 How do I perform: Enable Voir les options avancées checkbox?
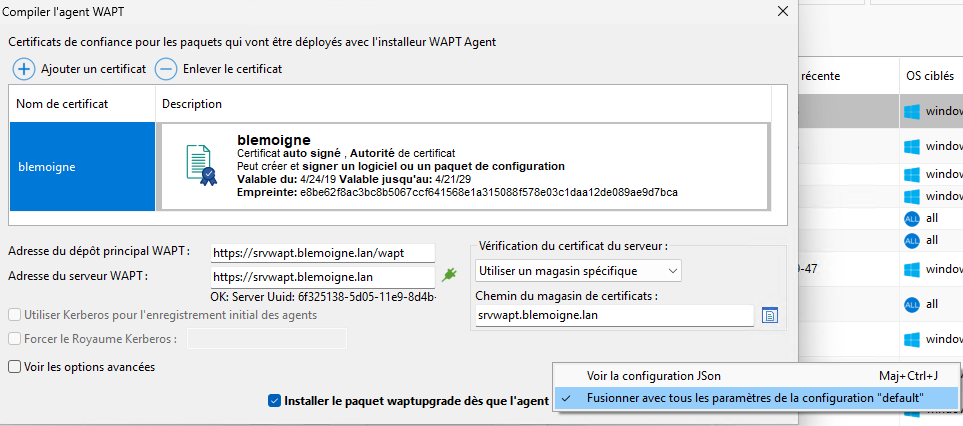pyautogui.click(x=14, y=367)
